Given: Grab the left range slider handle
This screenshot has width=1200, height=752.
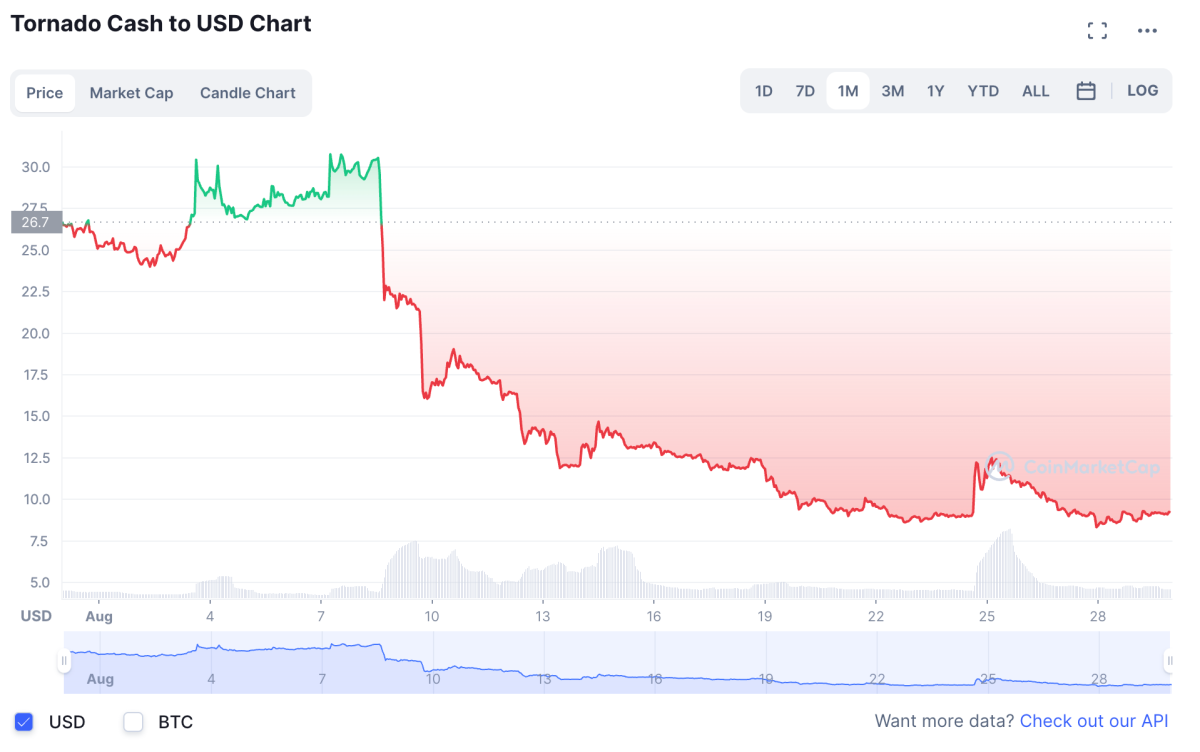Looking at the screenshot, I should [64, 661].
